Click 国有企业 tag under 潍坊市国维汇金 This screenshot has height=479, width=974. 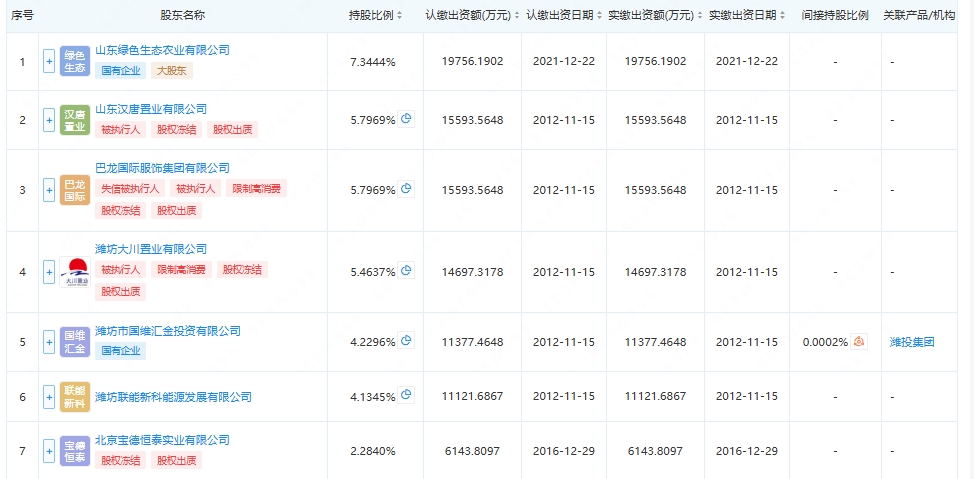[121, 352]
